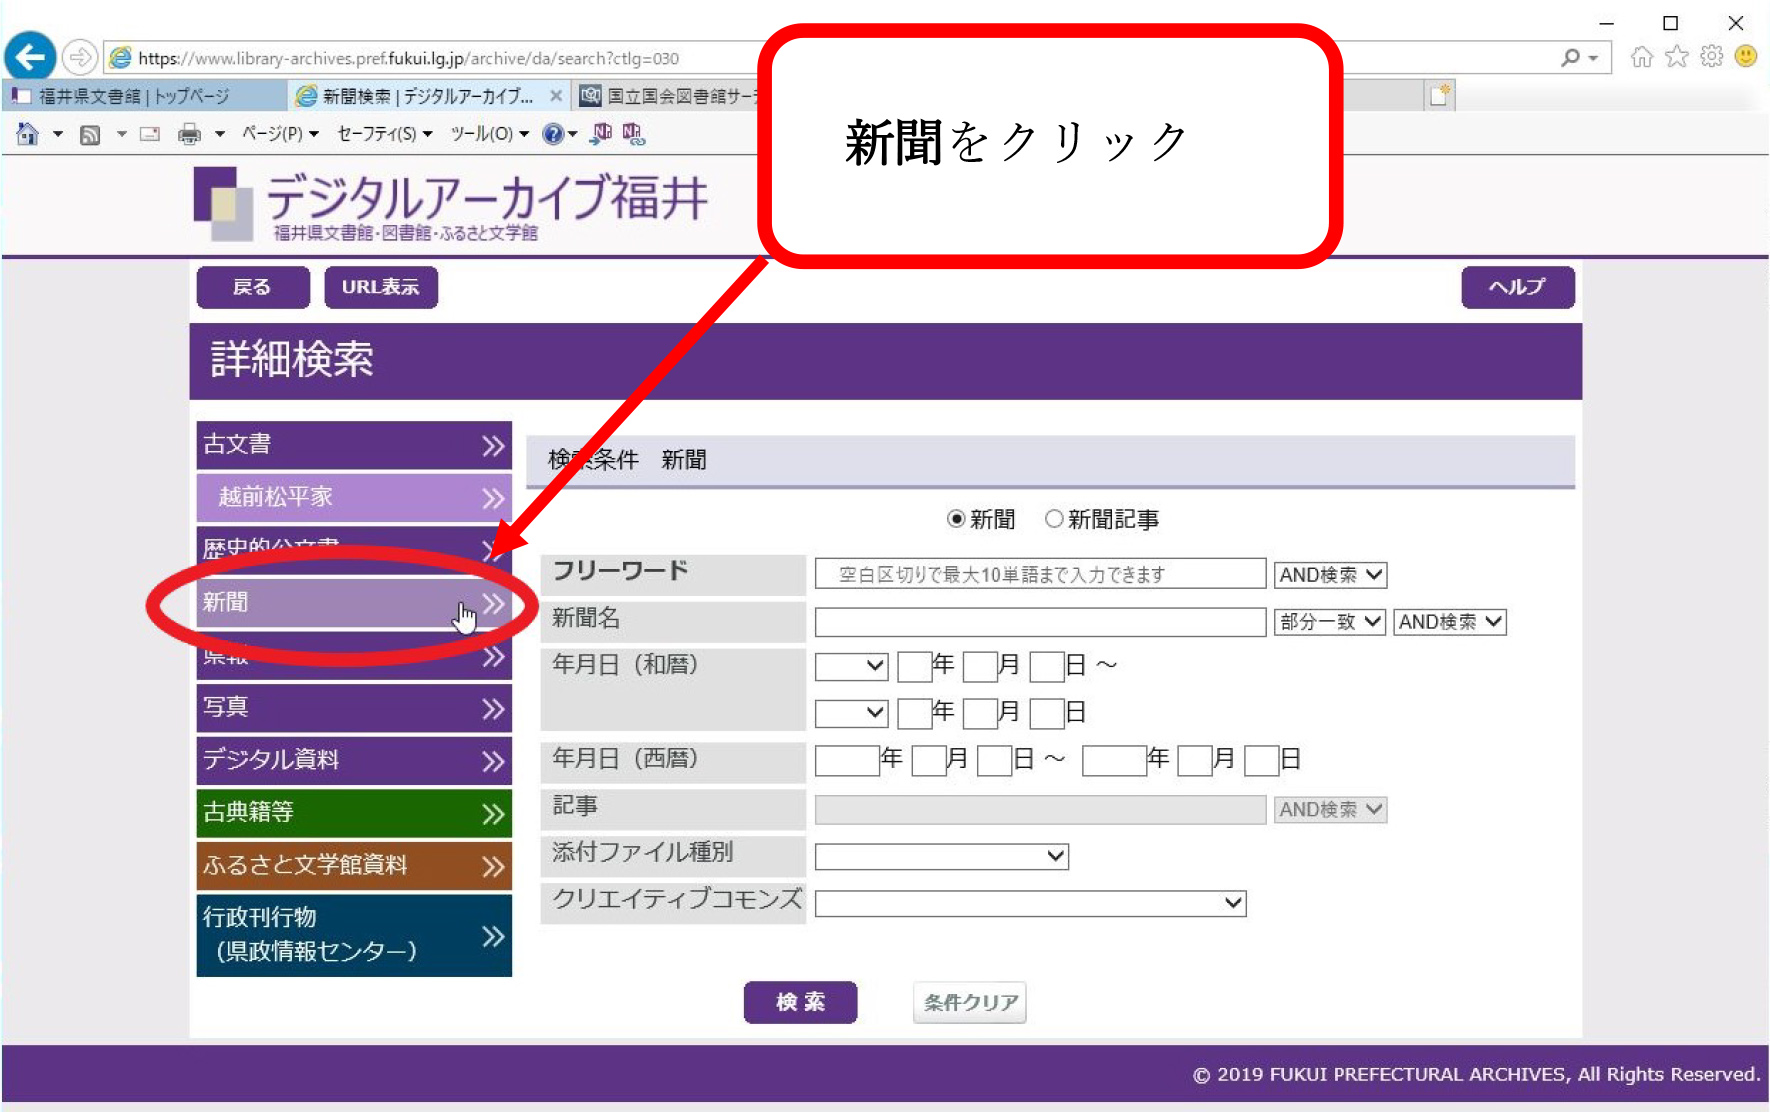Viewport: 1770px width, 1112px height.
Task: Click the Read mail icon
Action: 150,134
